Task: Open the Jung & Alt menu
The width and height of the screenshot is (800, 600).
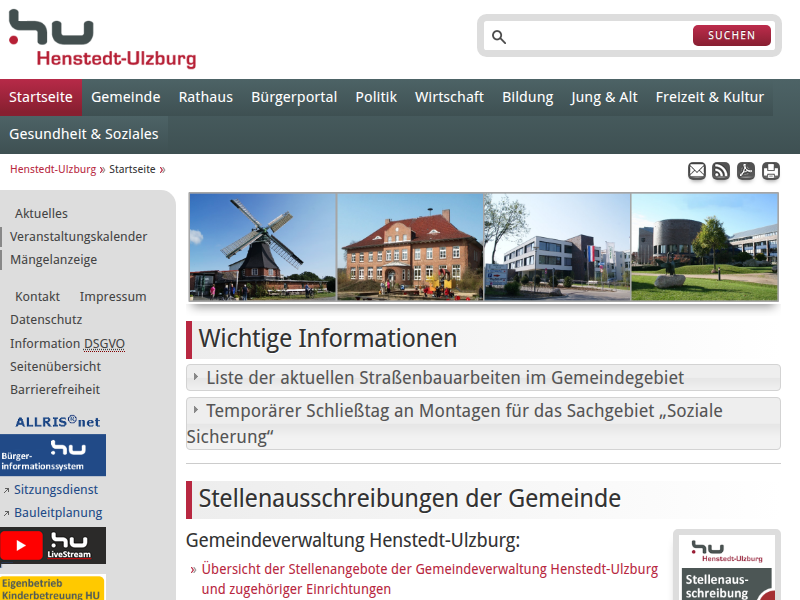Action: 604,97
